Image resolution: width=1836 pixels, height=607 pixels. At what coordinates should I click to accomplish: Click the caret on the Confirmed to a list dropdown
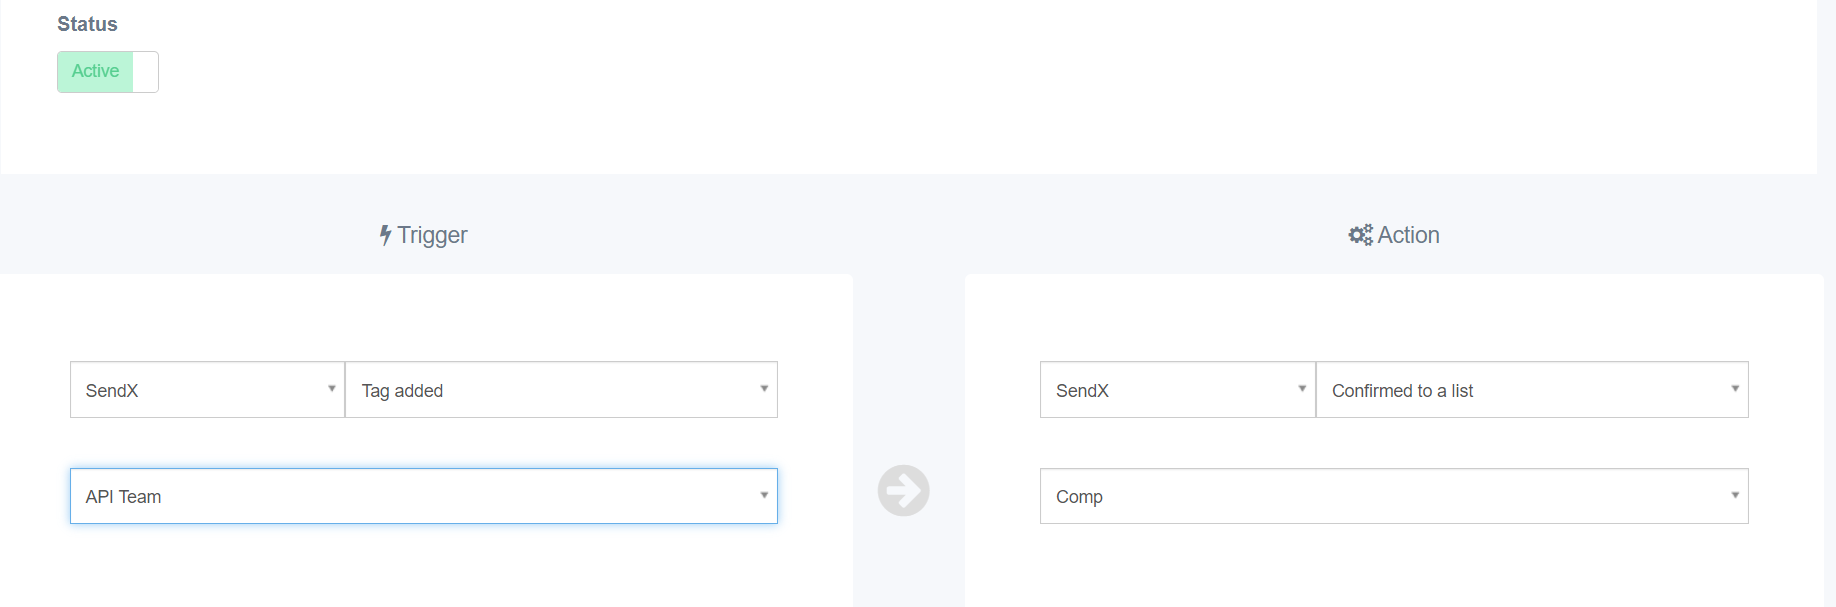(x=1735, y=389)
